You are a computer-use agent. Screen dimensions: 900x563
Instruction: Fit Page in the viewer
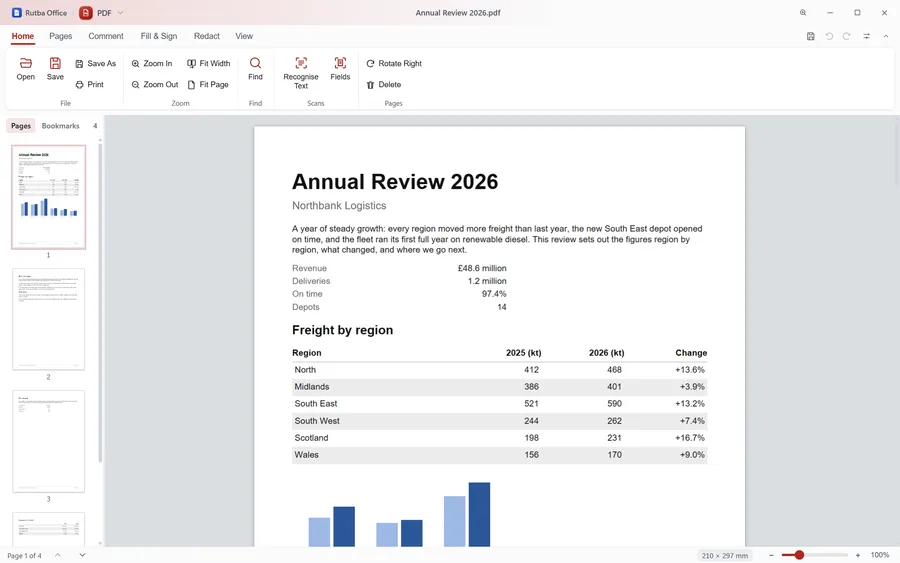[x=208, y=84]
